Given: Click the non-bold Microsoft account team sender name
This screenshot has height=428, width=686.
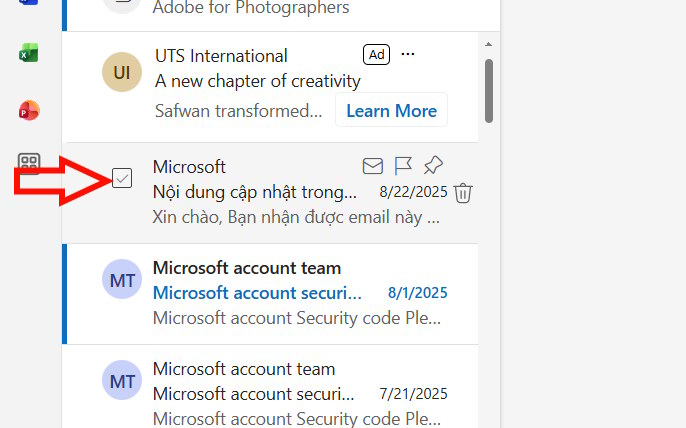Looking at the screenshot, I should 244,369.
